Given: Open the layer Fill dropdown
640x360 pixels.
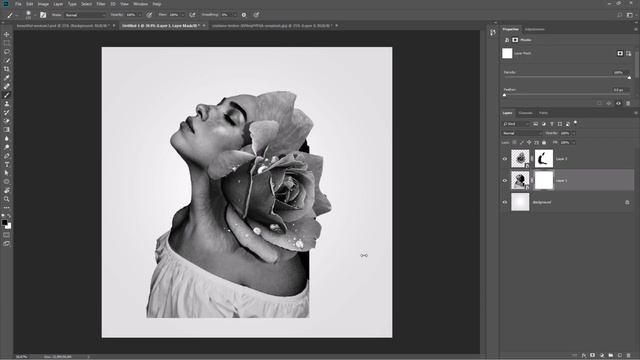Looking at the screenshot, I should pos(573,142).
